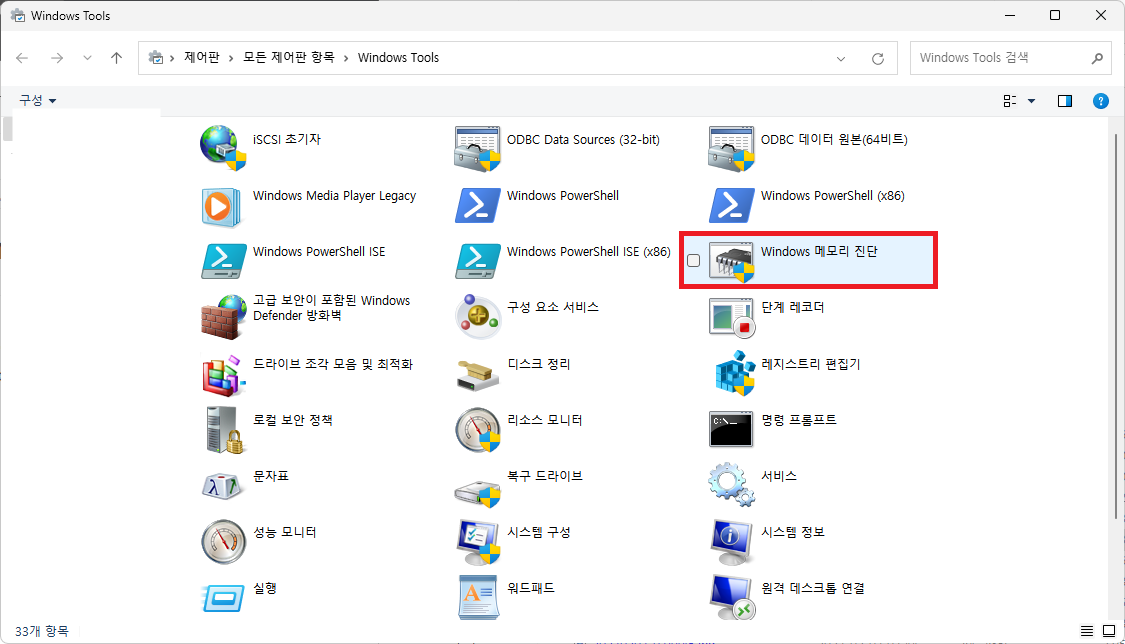Viewport: 1125px width, 644px height.
Task: Select the Windows PowerShell icon
Action: 477,206
